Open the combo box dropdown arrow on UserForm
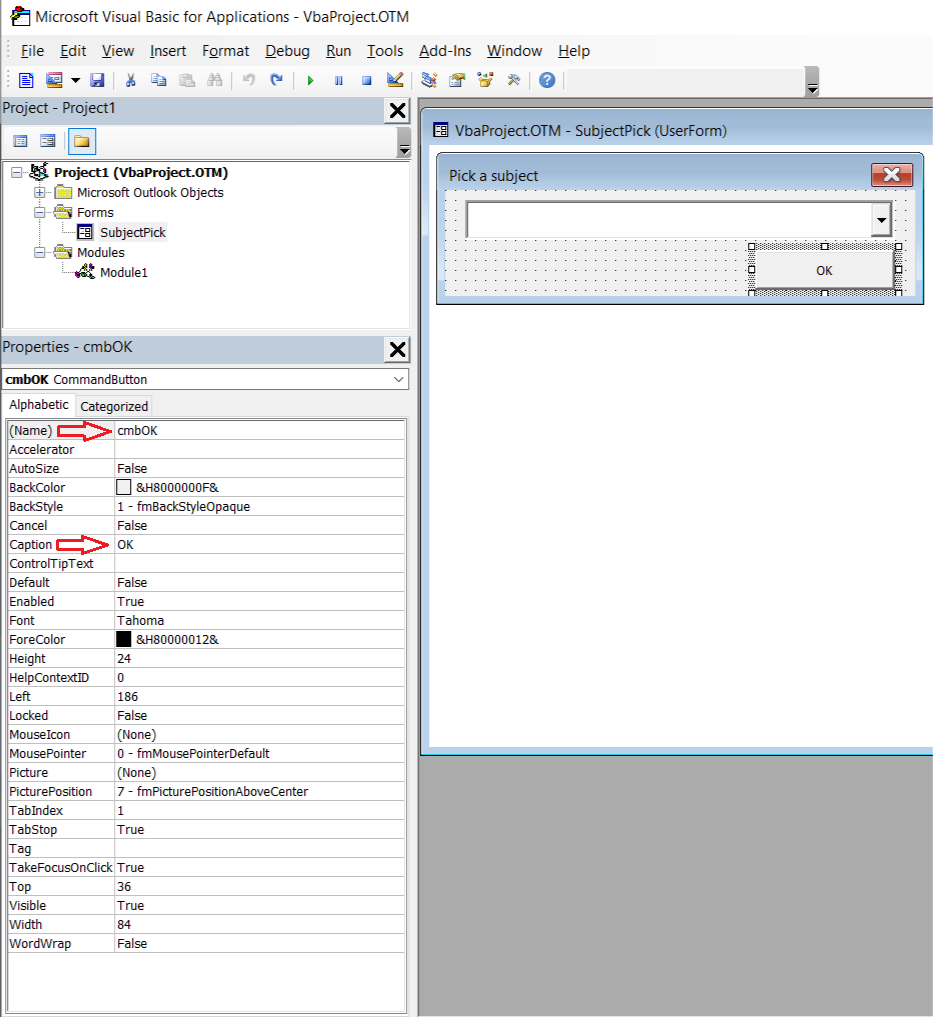 [x=880, y=220]
